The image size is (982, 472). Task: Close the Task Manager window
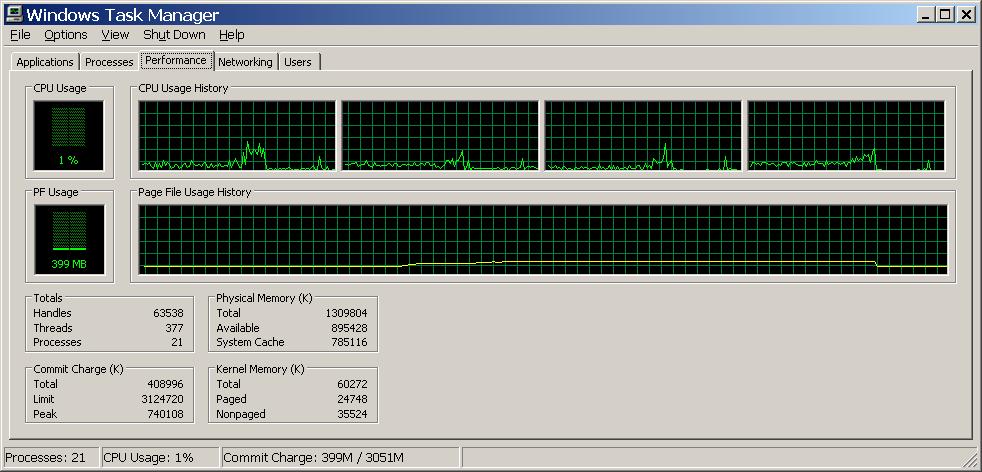(965, 14)
